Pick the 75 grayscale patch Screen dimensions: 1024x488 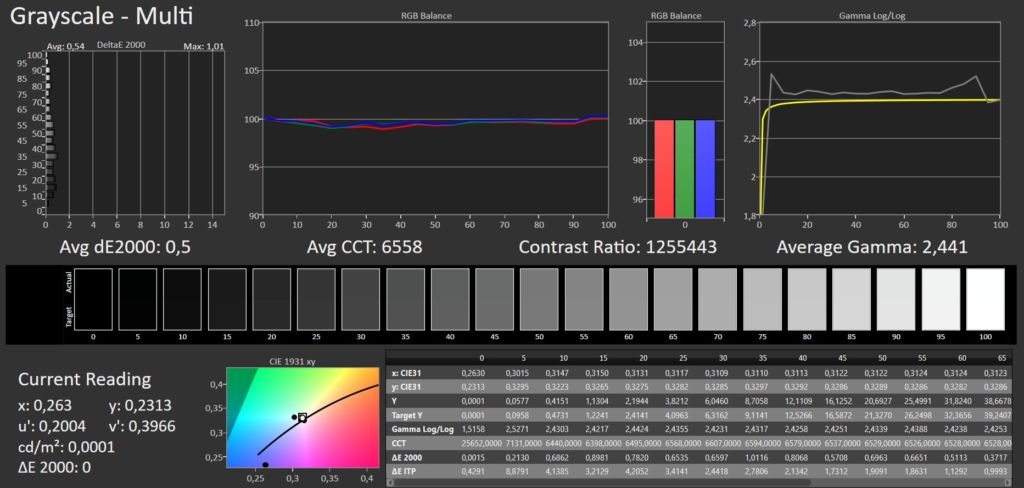tap(763, 299)
